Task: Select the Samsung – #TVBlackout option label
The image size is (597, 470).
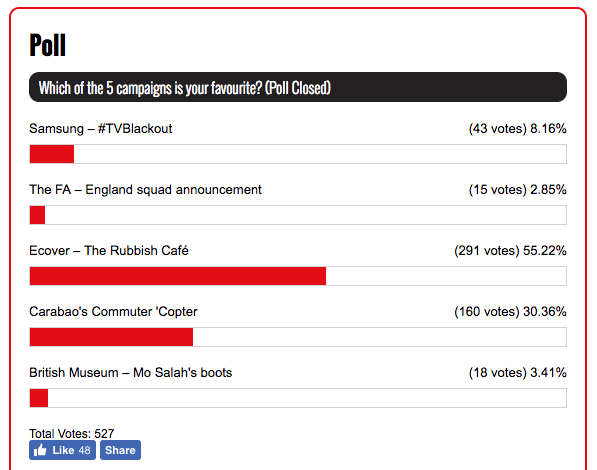Action: [101, 129]
